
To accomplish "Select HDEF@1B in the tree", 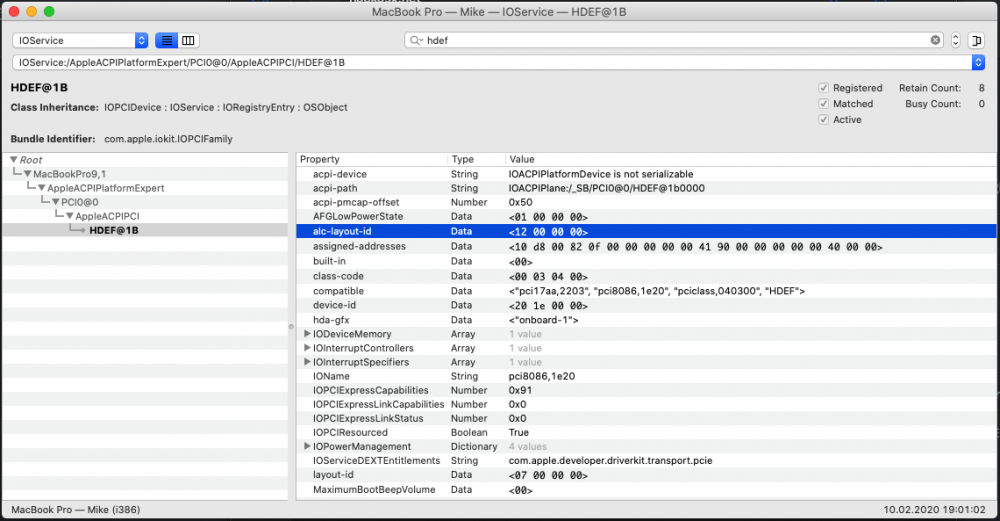I will (x=114, y=230).
